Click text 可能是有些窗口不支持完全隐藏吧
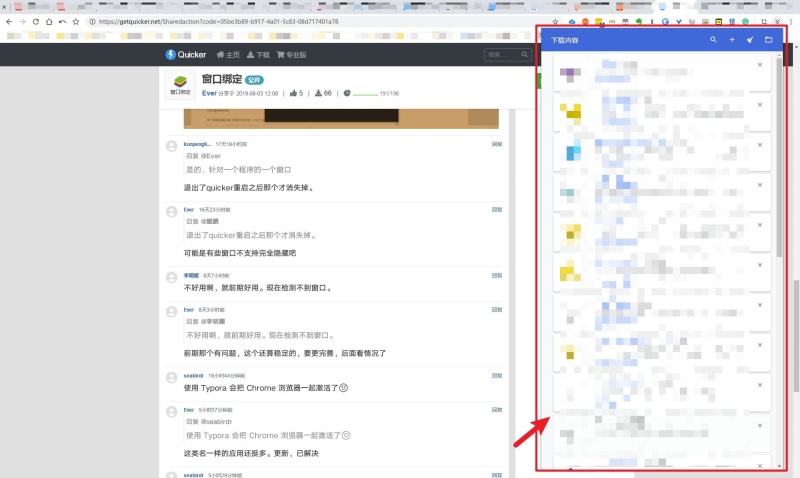 [x=240, y=253]
